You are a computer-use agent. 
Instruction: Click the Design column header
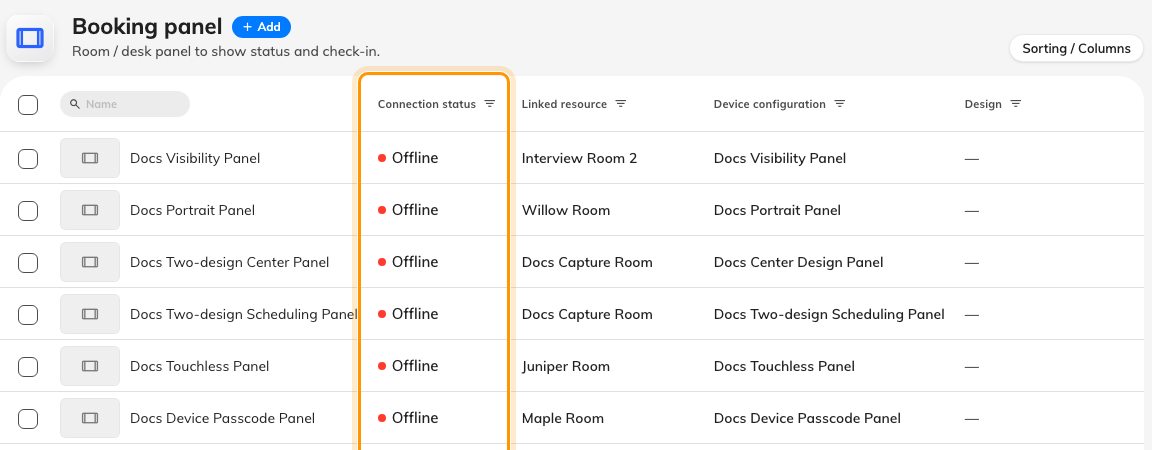click(x=983, y=104)
